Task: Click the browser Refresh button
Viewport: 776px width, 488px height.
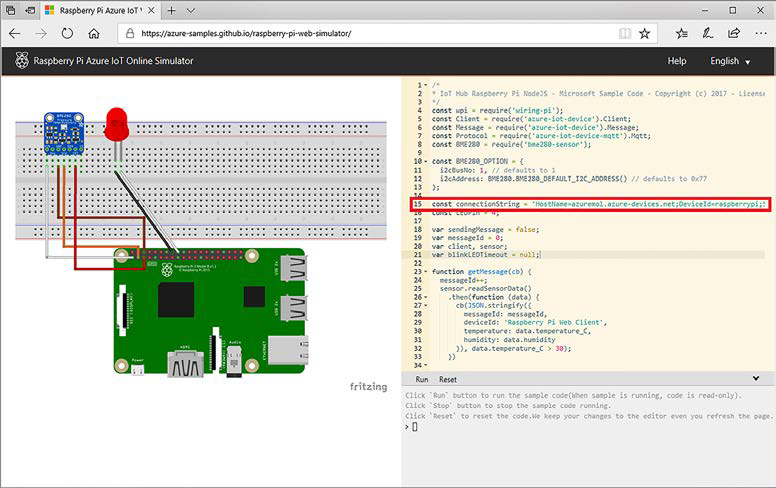Action: click(67, 33)
